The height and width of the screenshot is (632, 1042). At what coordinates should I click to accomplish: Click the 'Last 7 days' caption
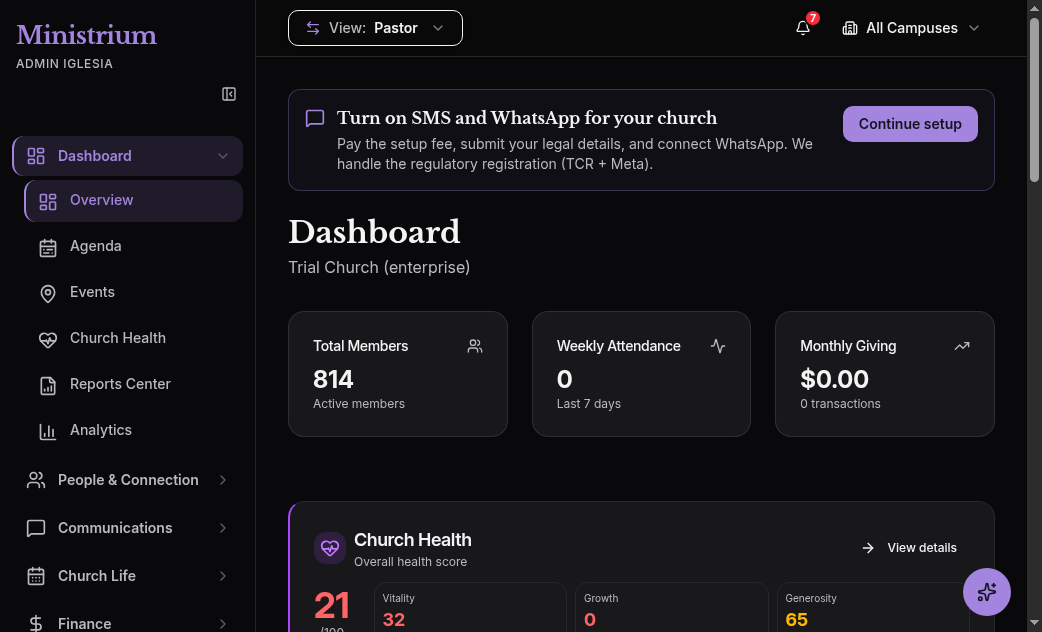click(x=589, y=403)
